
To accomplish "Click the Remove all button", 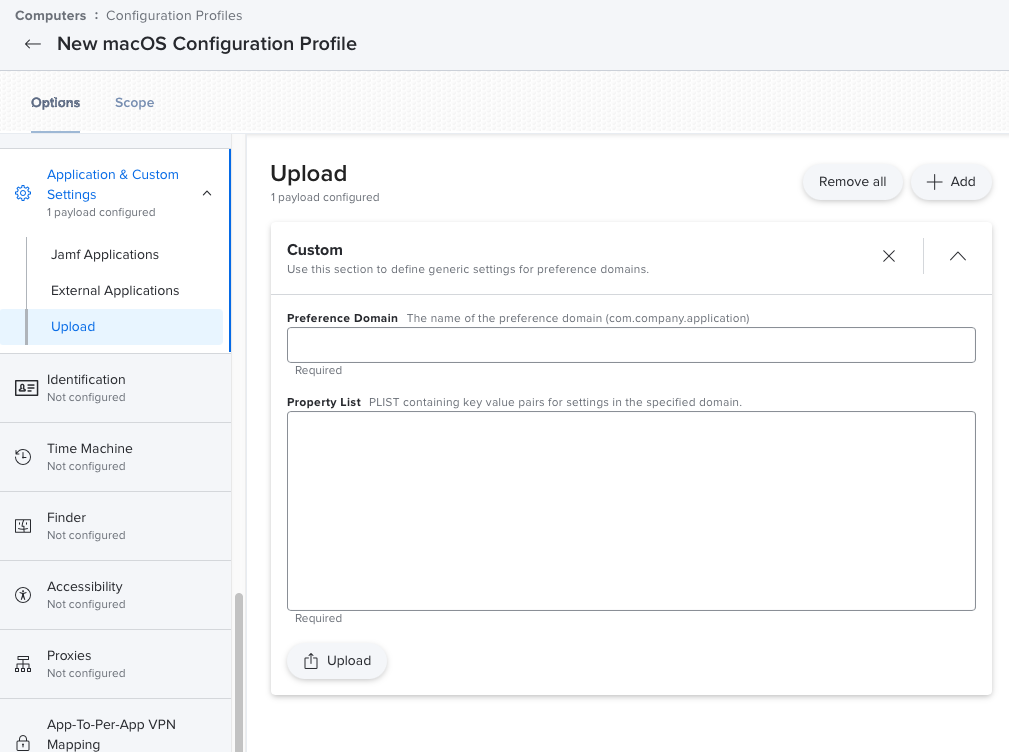I will pos(851,181).
